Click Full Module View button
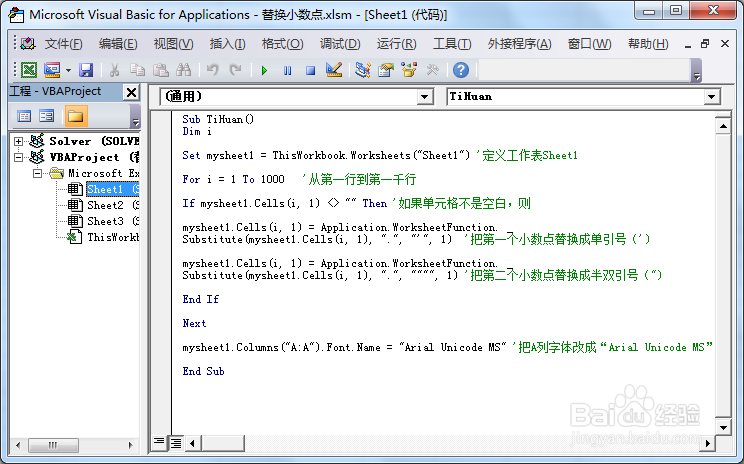Viewport: 744px width, 464px height. [x=176, y=442]
